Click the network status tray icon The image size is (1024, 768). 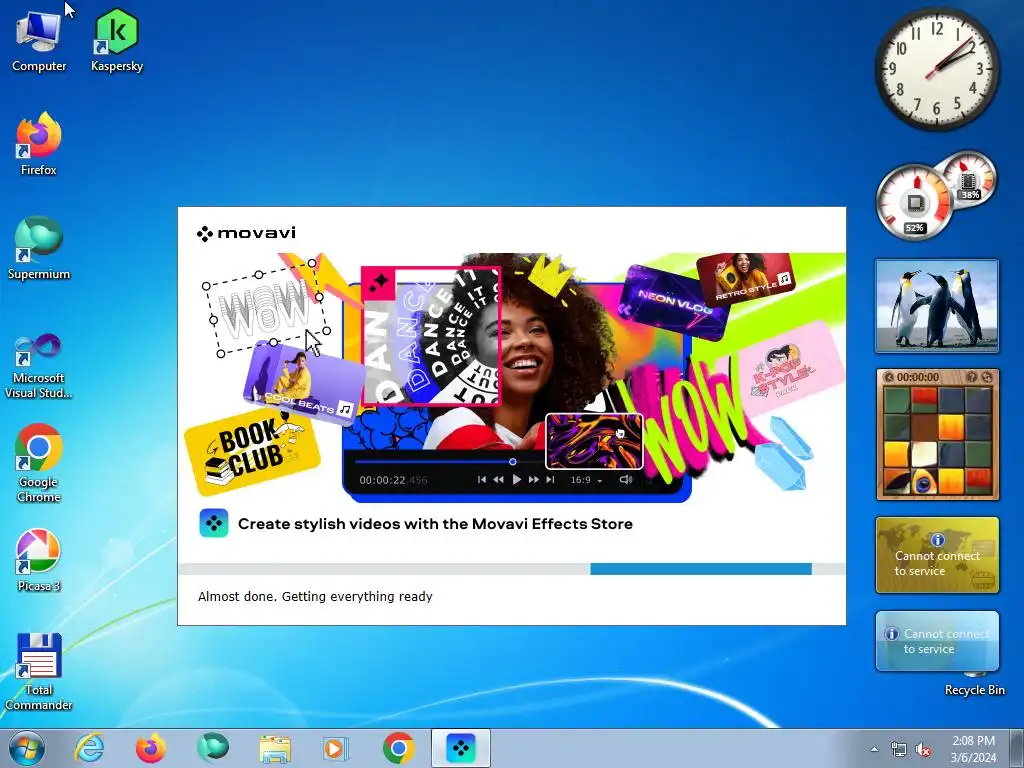coord(899,750)
